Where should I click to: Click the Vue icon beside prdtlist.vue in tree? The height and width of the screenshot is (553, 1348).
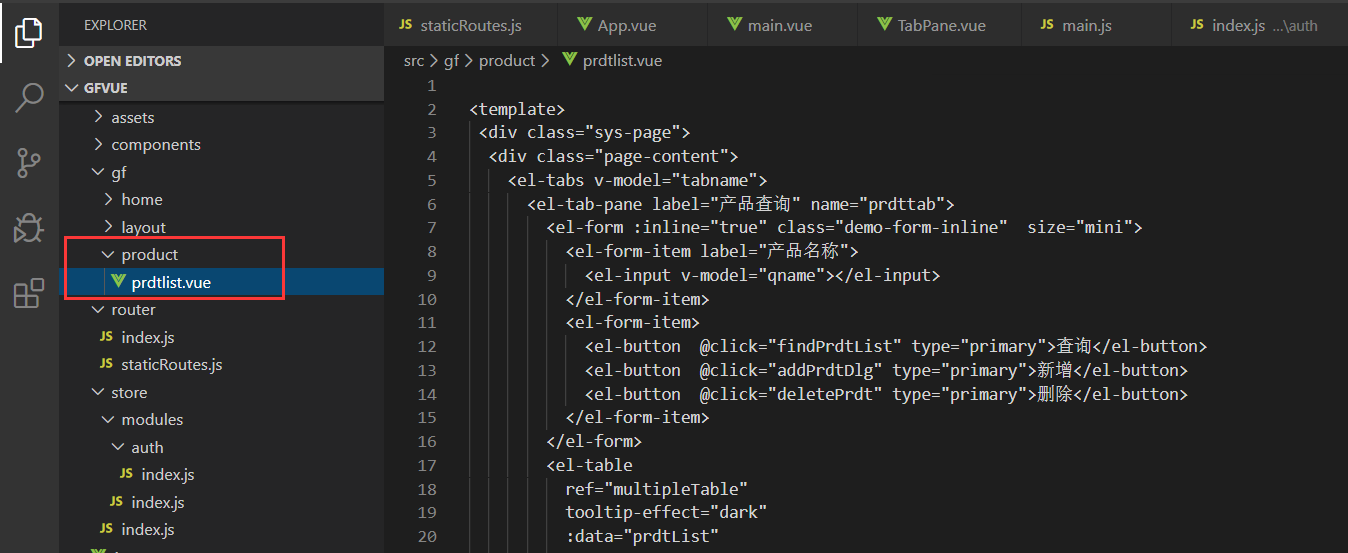click(118, 282)
